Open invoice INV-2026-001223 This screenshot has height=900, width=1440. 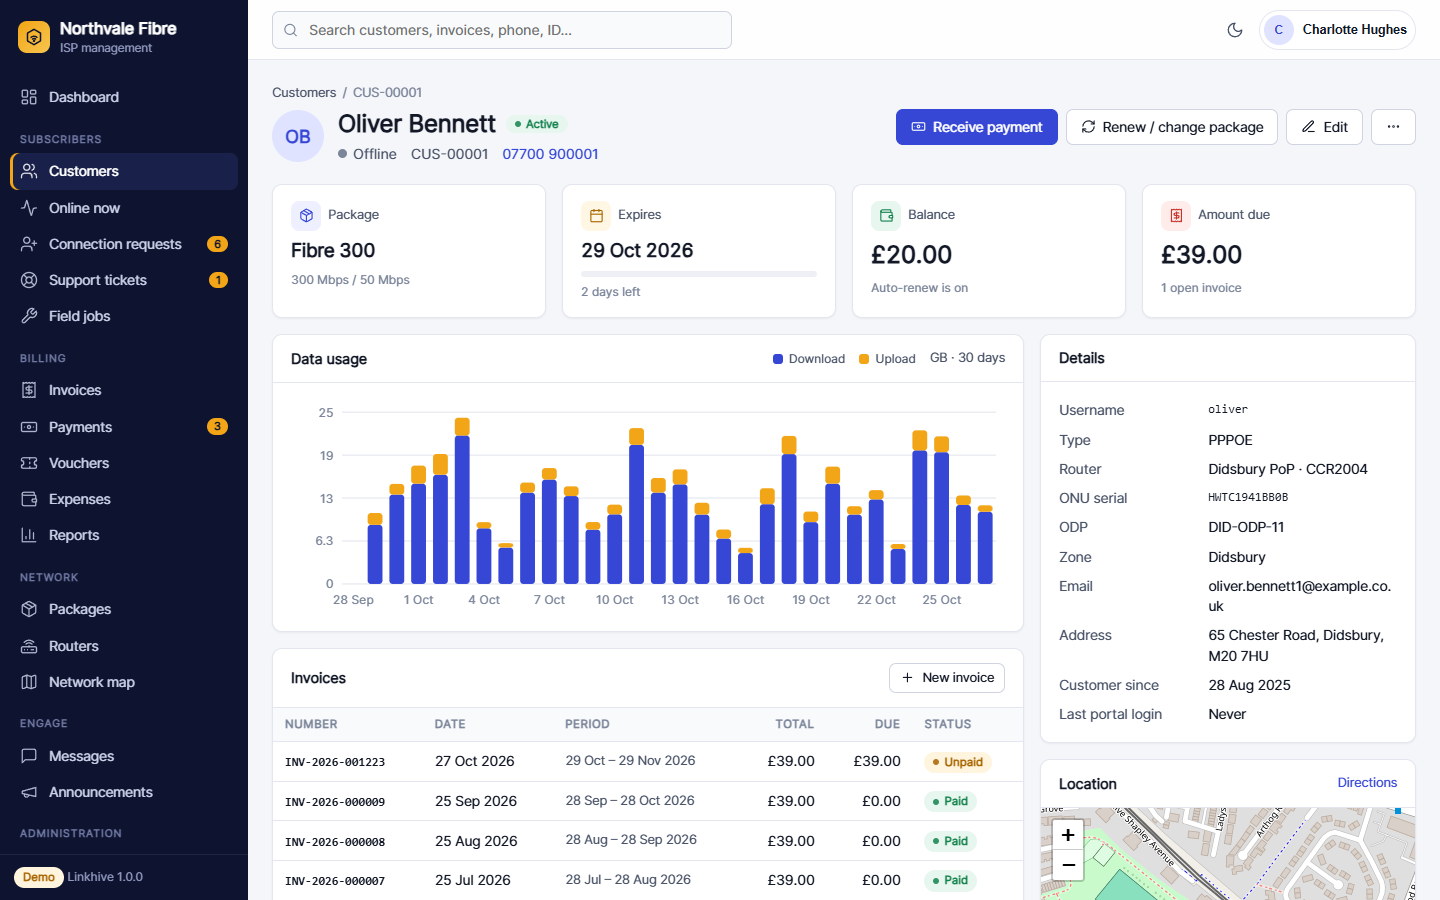(335, 762)
